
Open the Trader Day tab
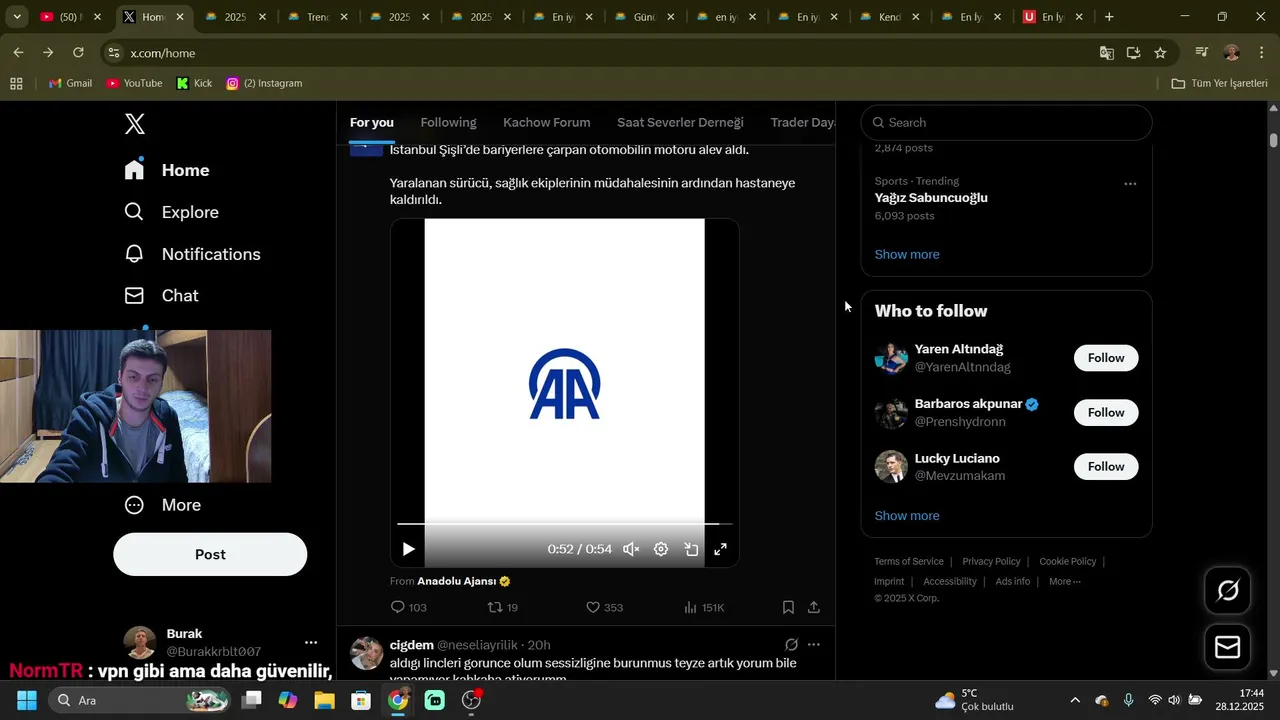(802, 123)
